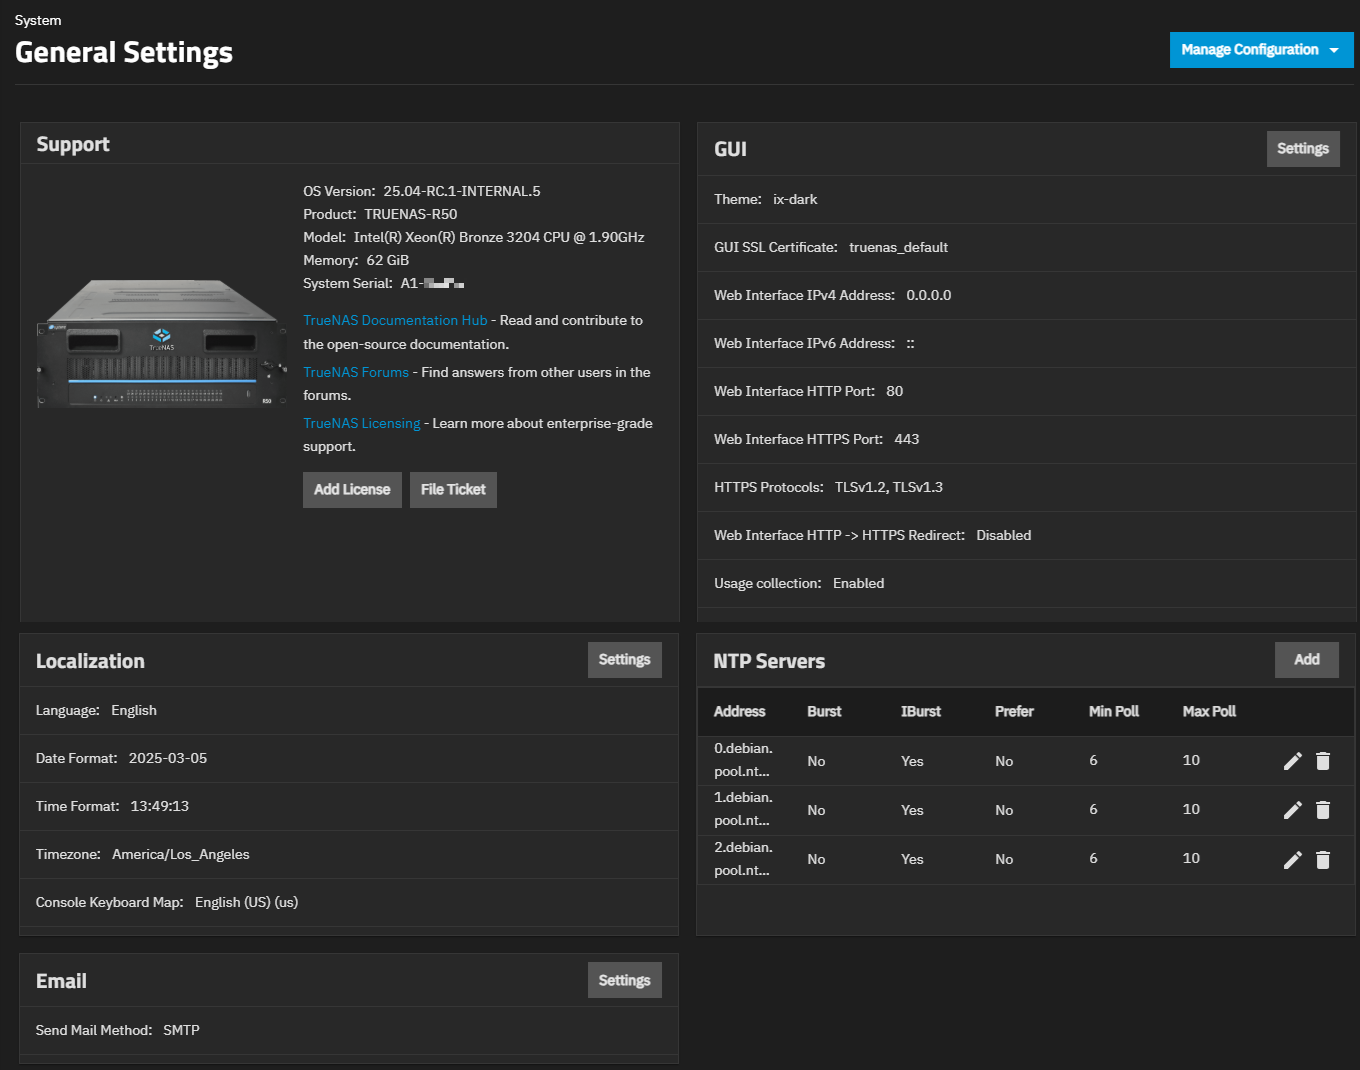Delete the 0.debian NTP server entry

click(1323, 761)
